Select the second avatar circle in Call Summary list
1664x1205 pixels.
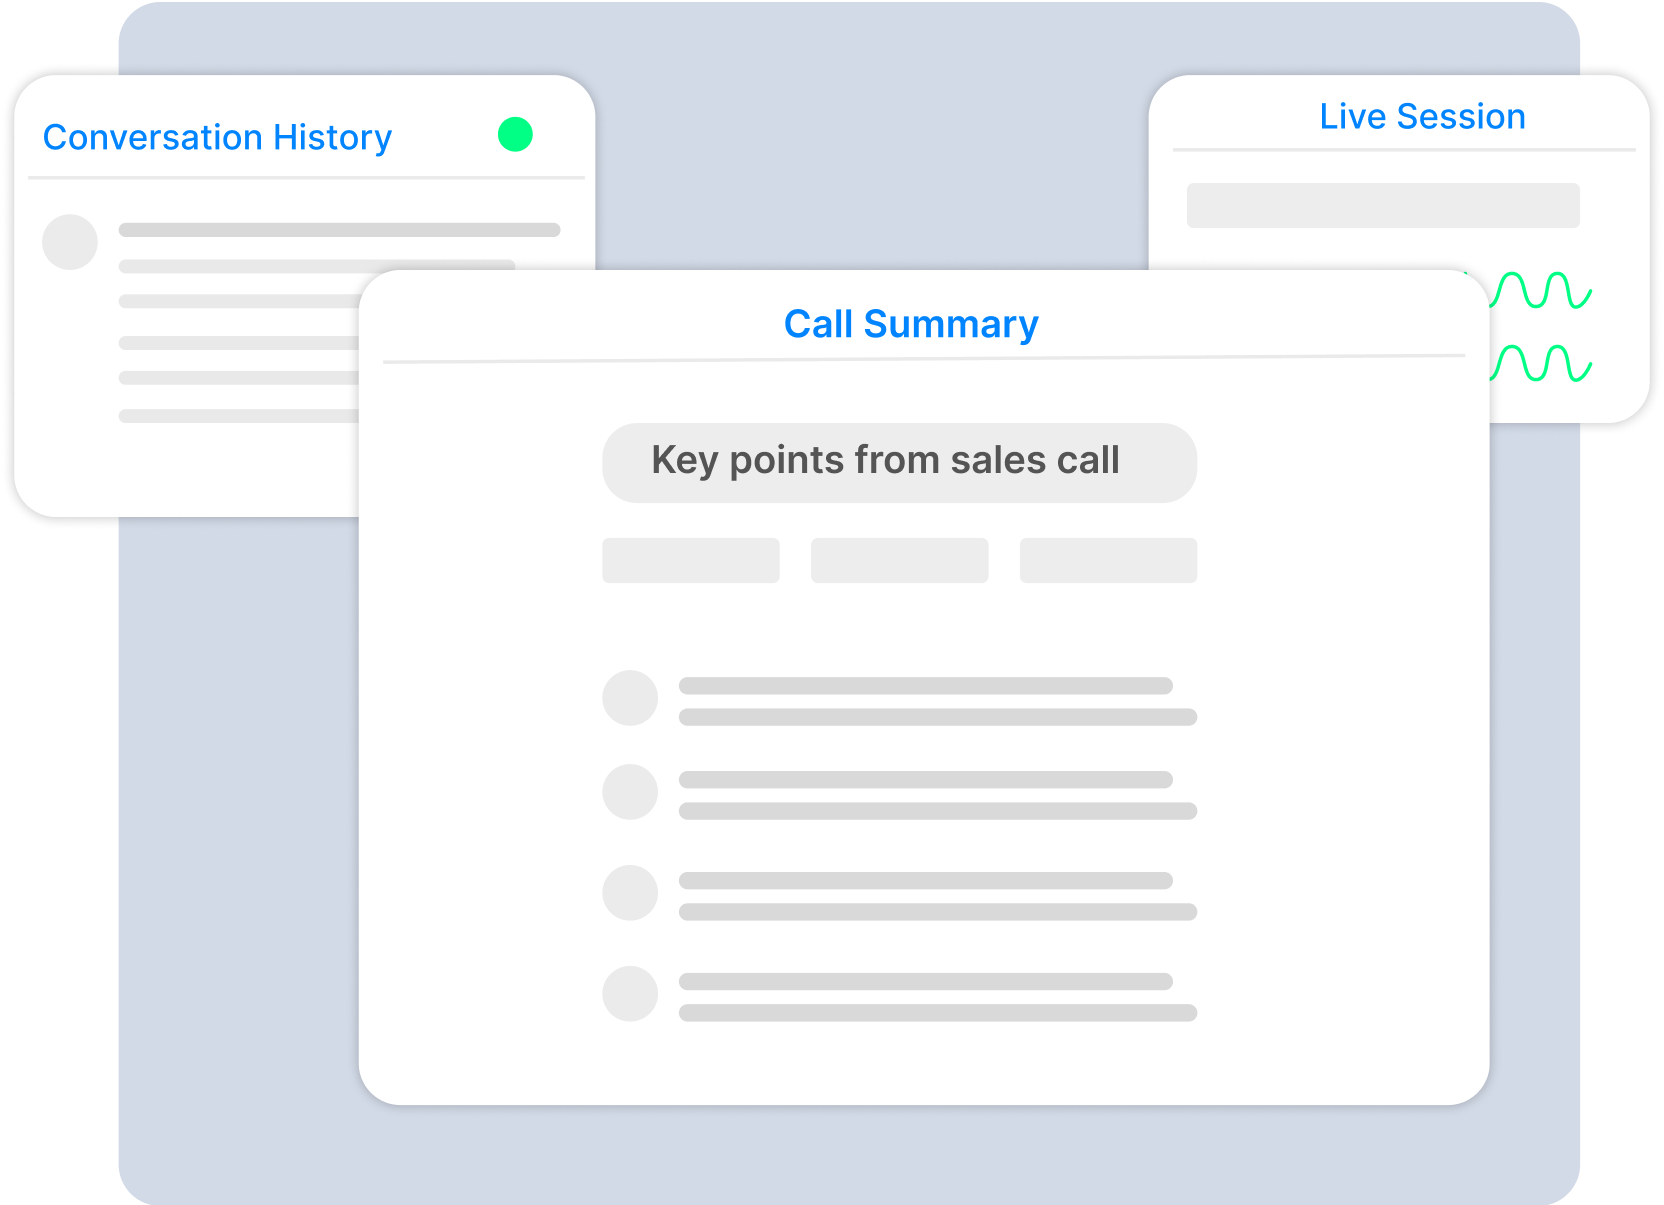[630, 792]
